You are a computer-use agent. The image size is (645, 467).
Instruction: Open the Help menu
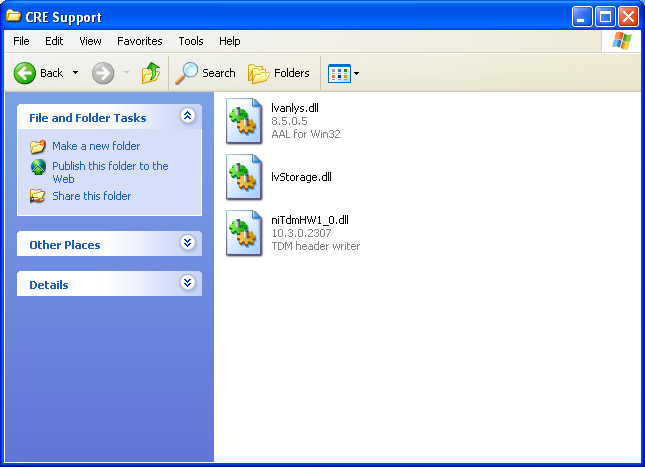click(230, 41)
